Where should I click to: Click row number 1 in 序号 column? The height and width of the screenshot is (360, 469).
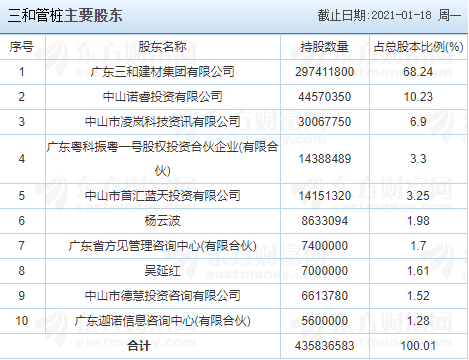pyautogui.click(x=22, y=72)
